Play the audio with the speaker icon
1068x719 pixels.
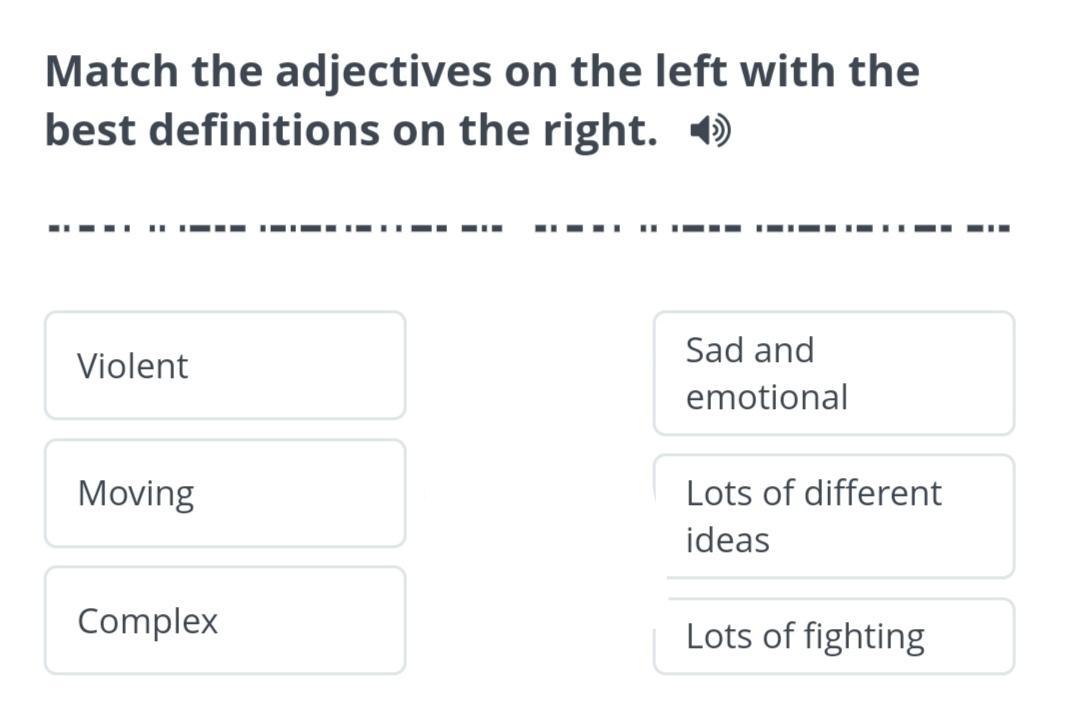(x=711, y=131)
